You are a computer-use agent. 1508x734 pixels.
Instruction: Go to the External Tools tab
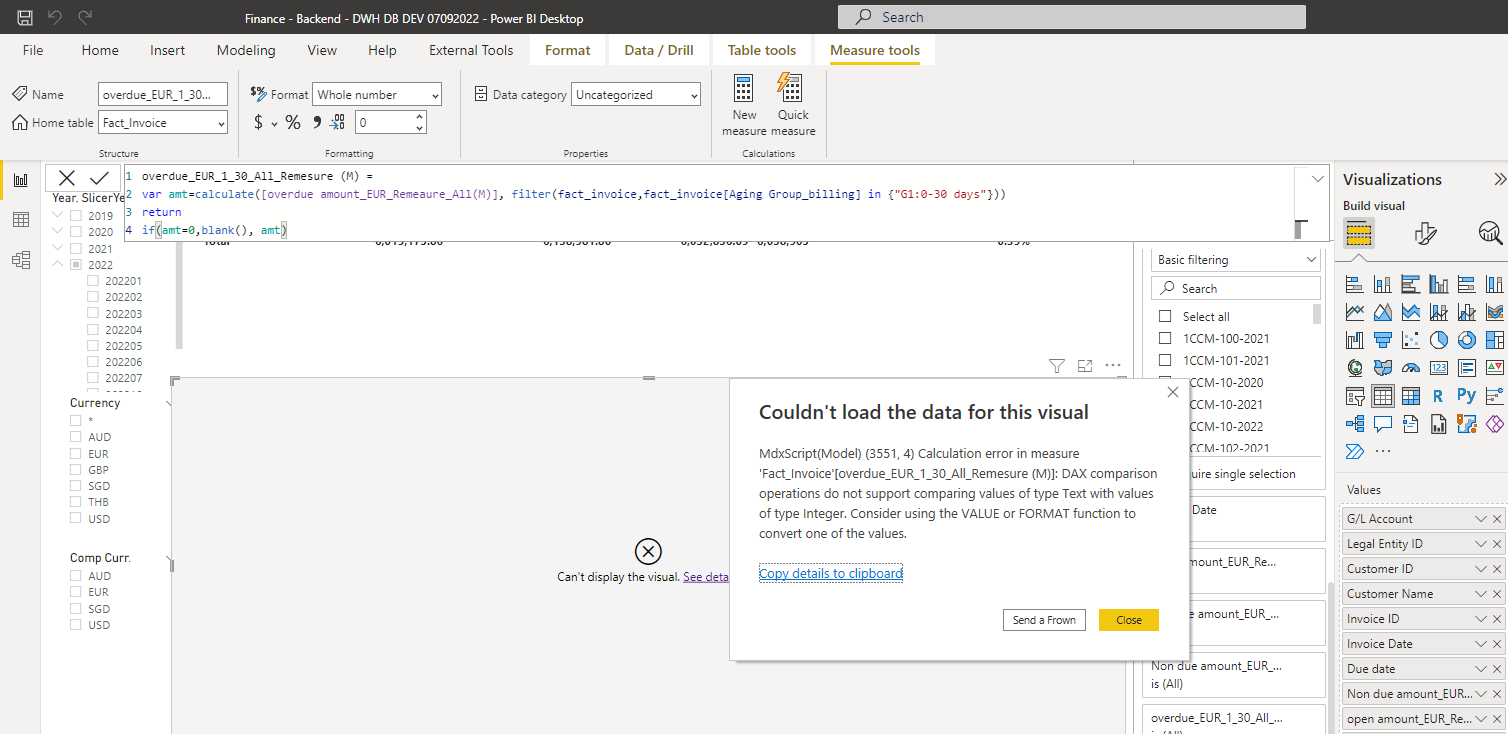tap(471, 50)
